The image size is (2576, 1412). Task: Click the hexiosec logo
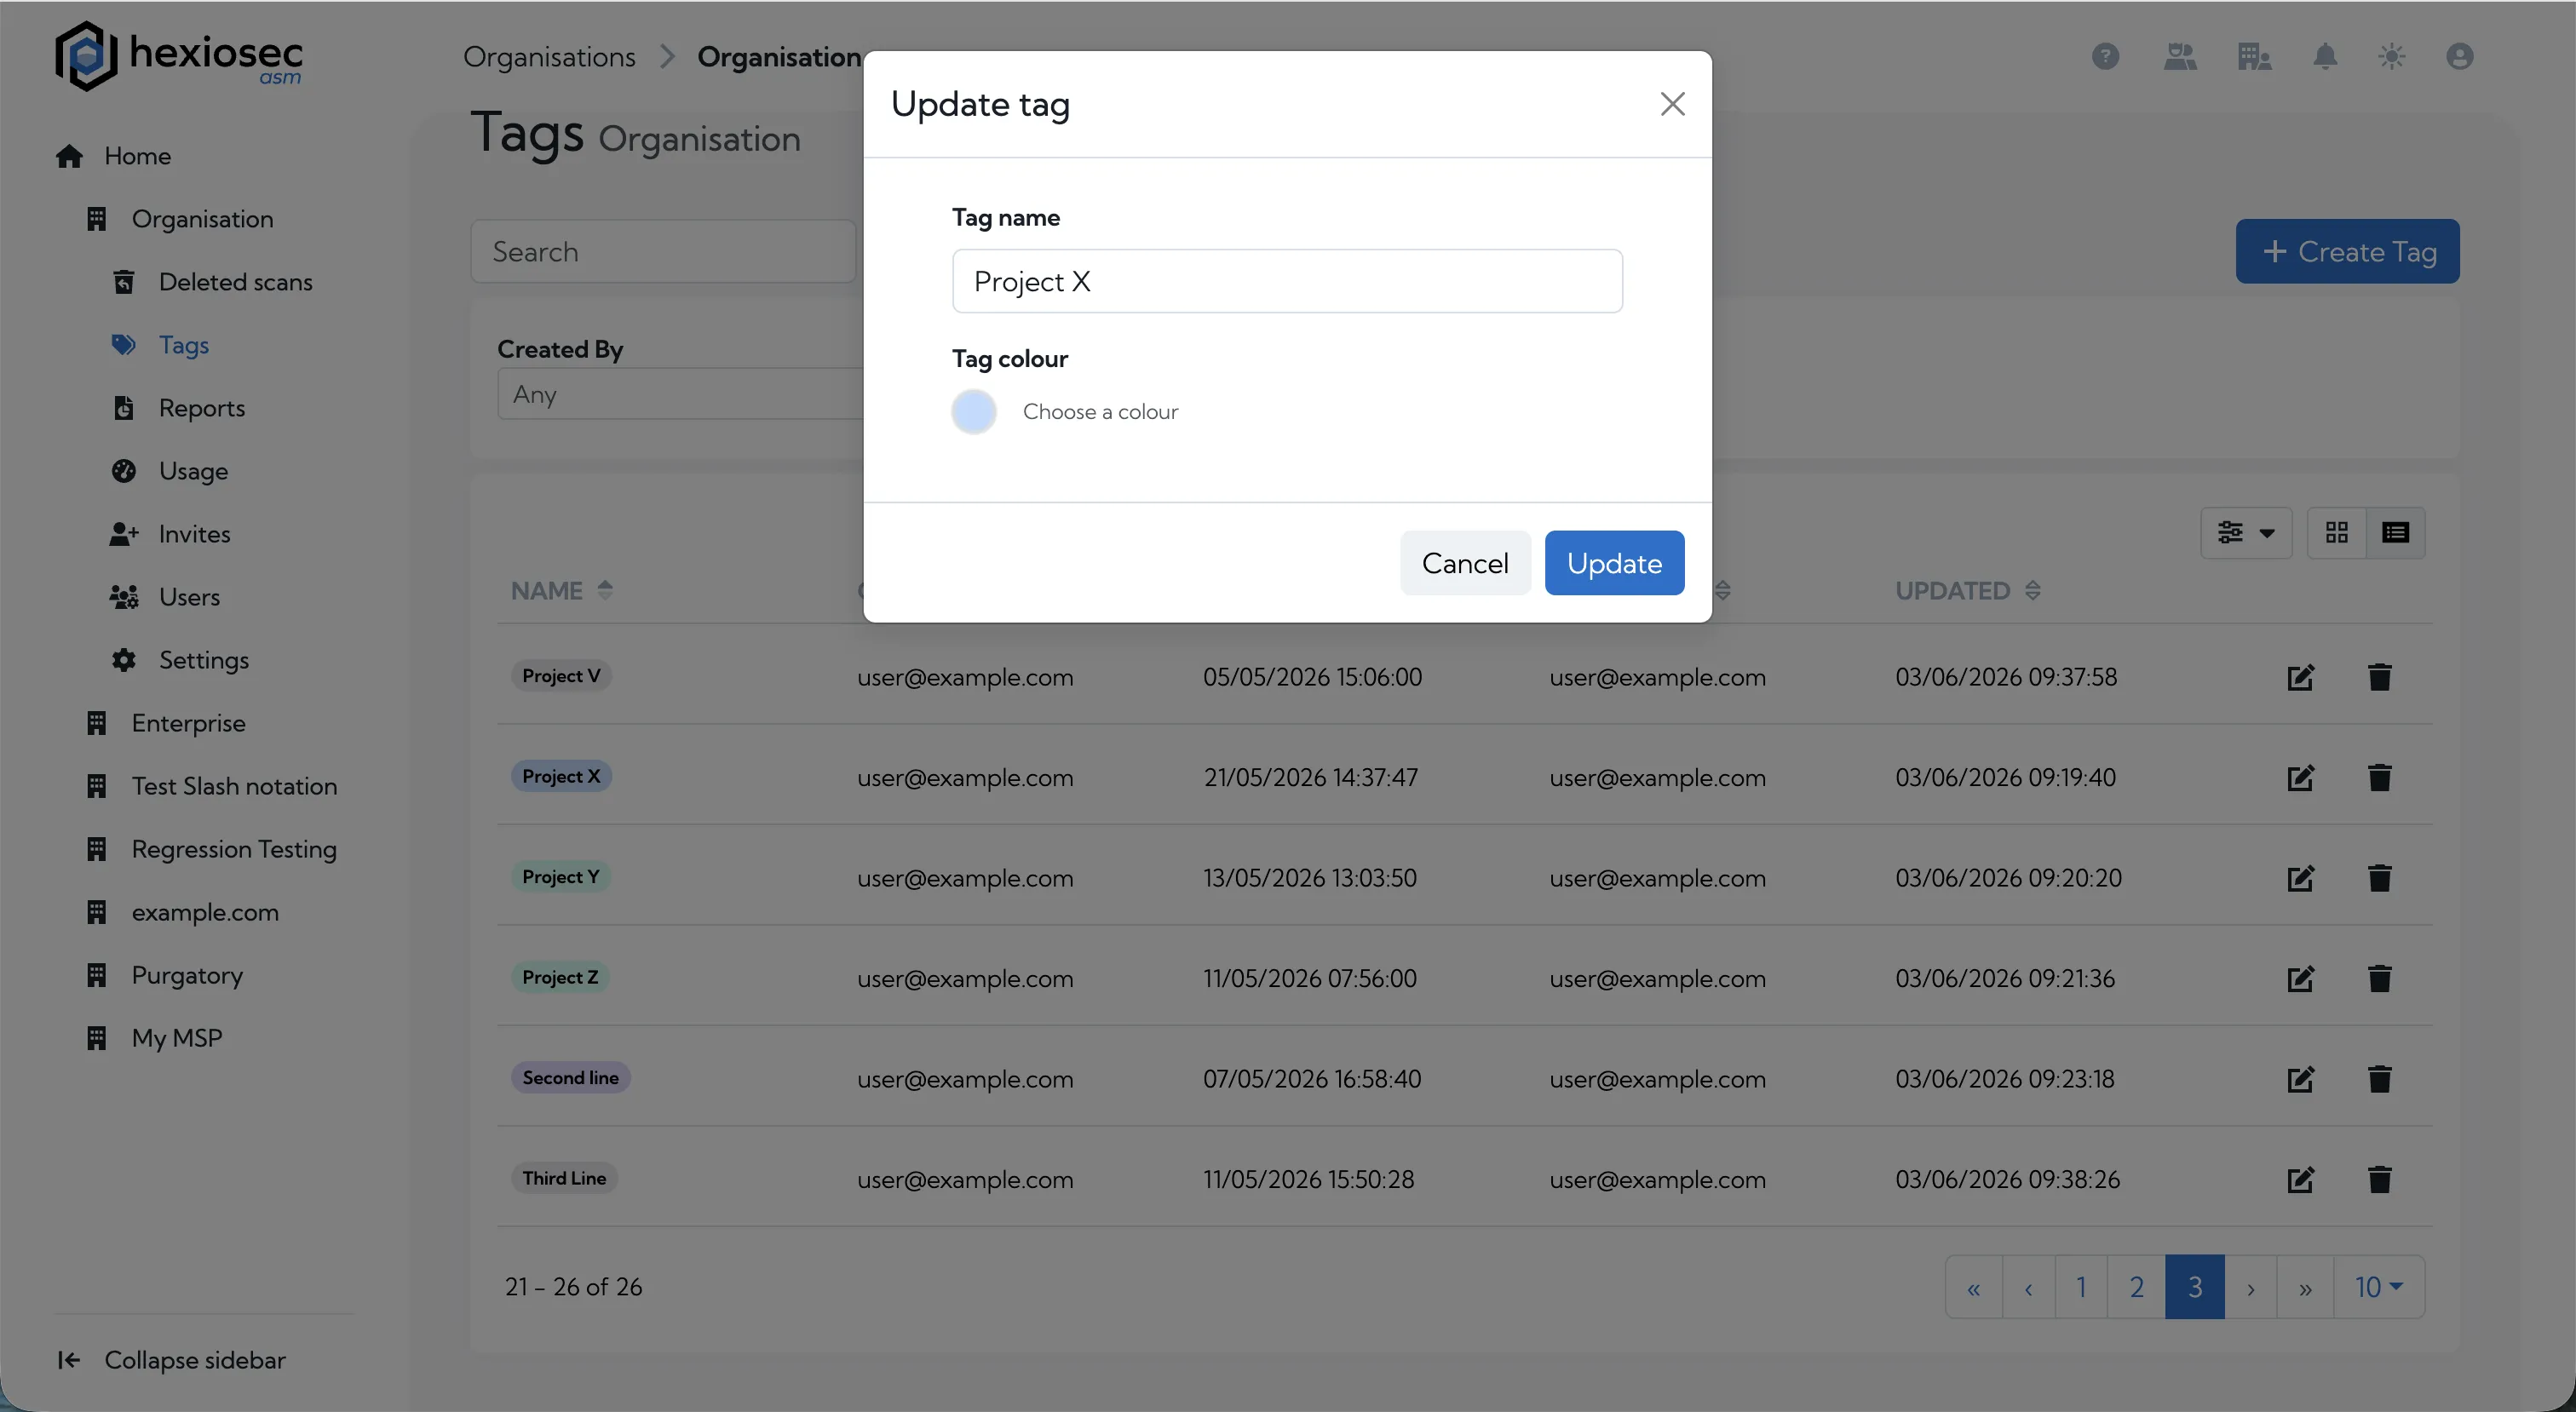coord(178,56)
